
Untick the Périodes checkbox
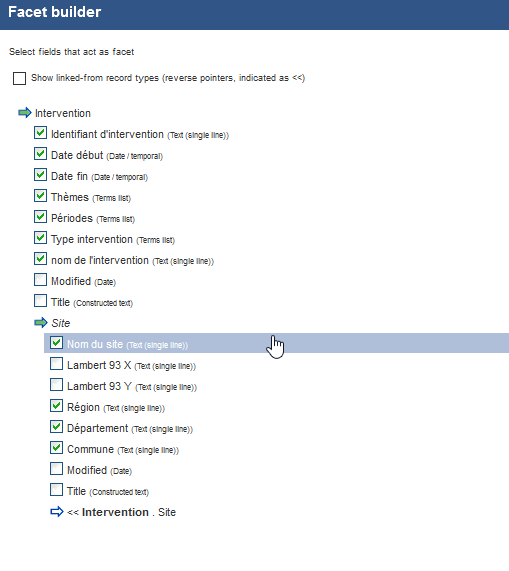point(40,217)
